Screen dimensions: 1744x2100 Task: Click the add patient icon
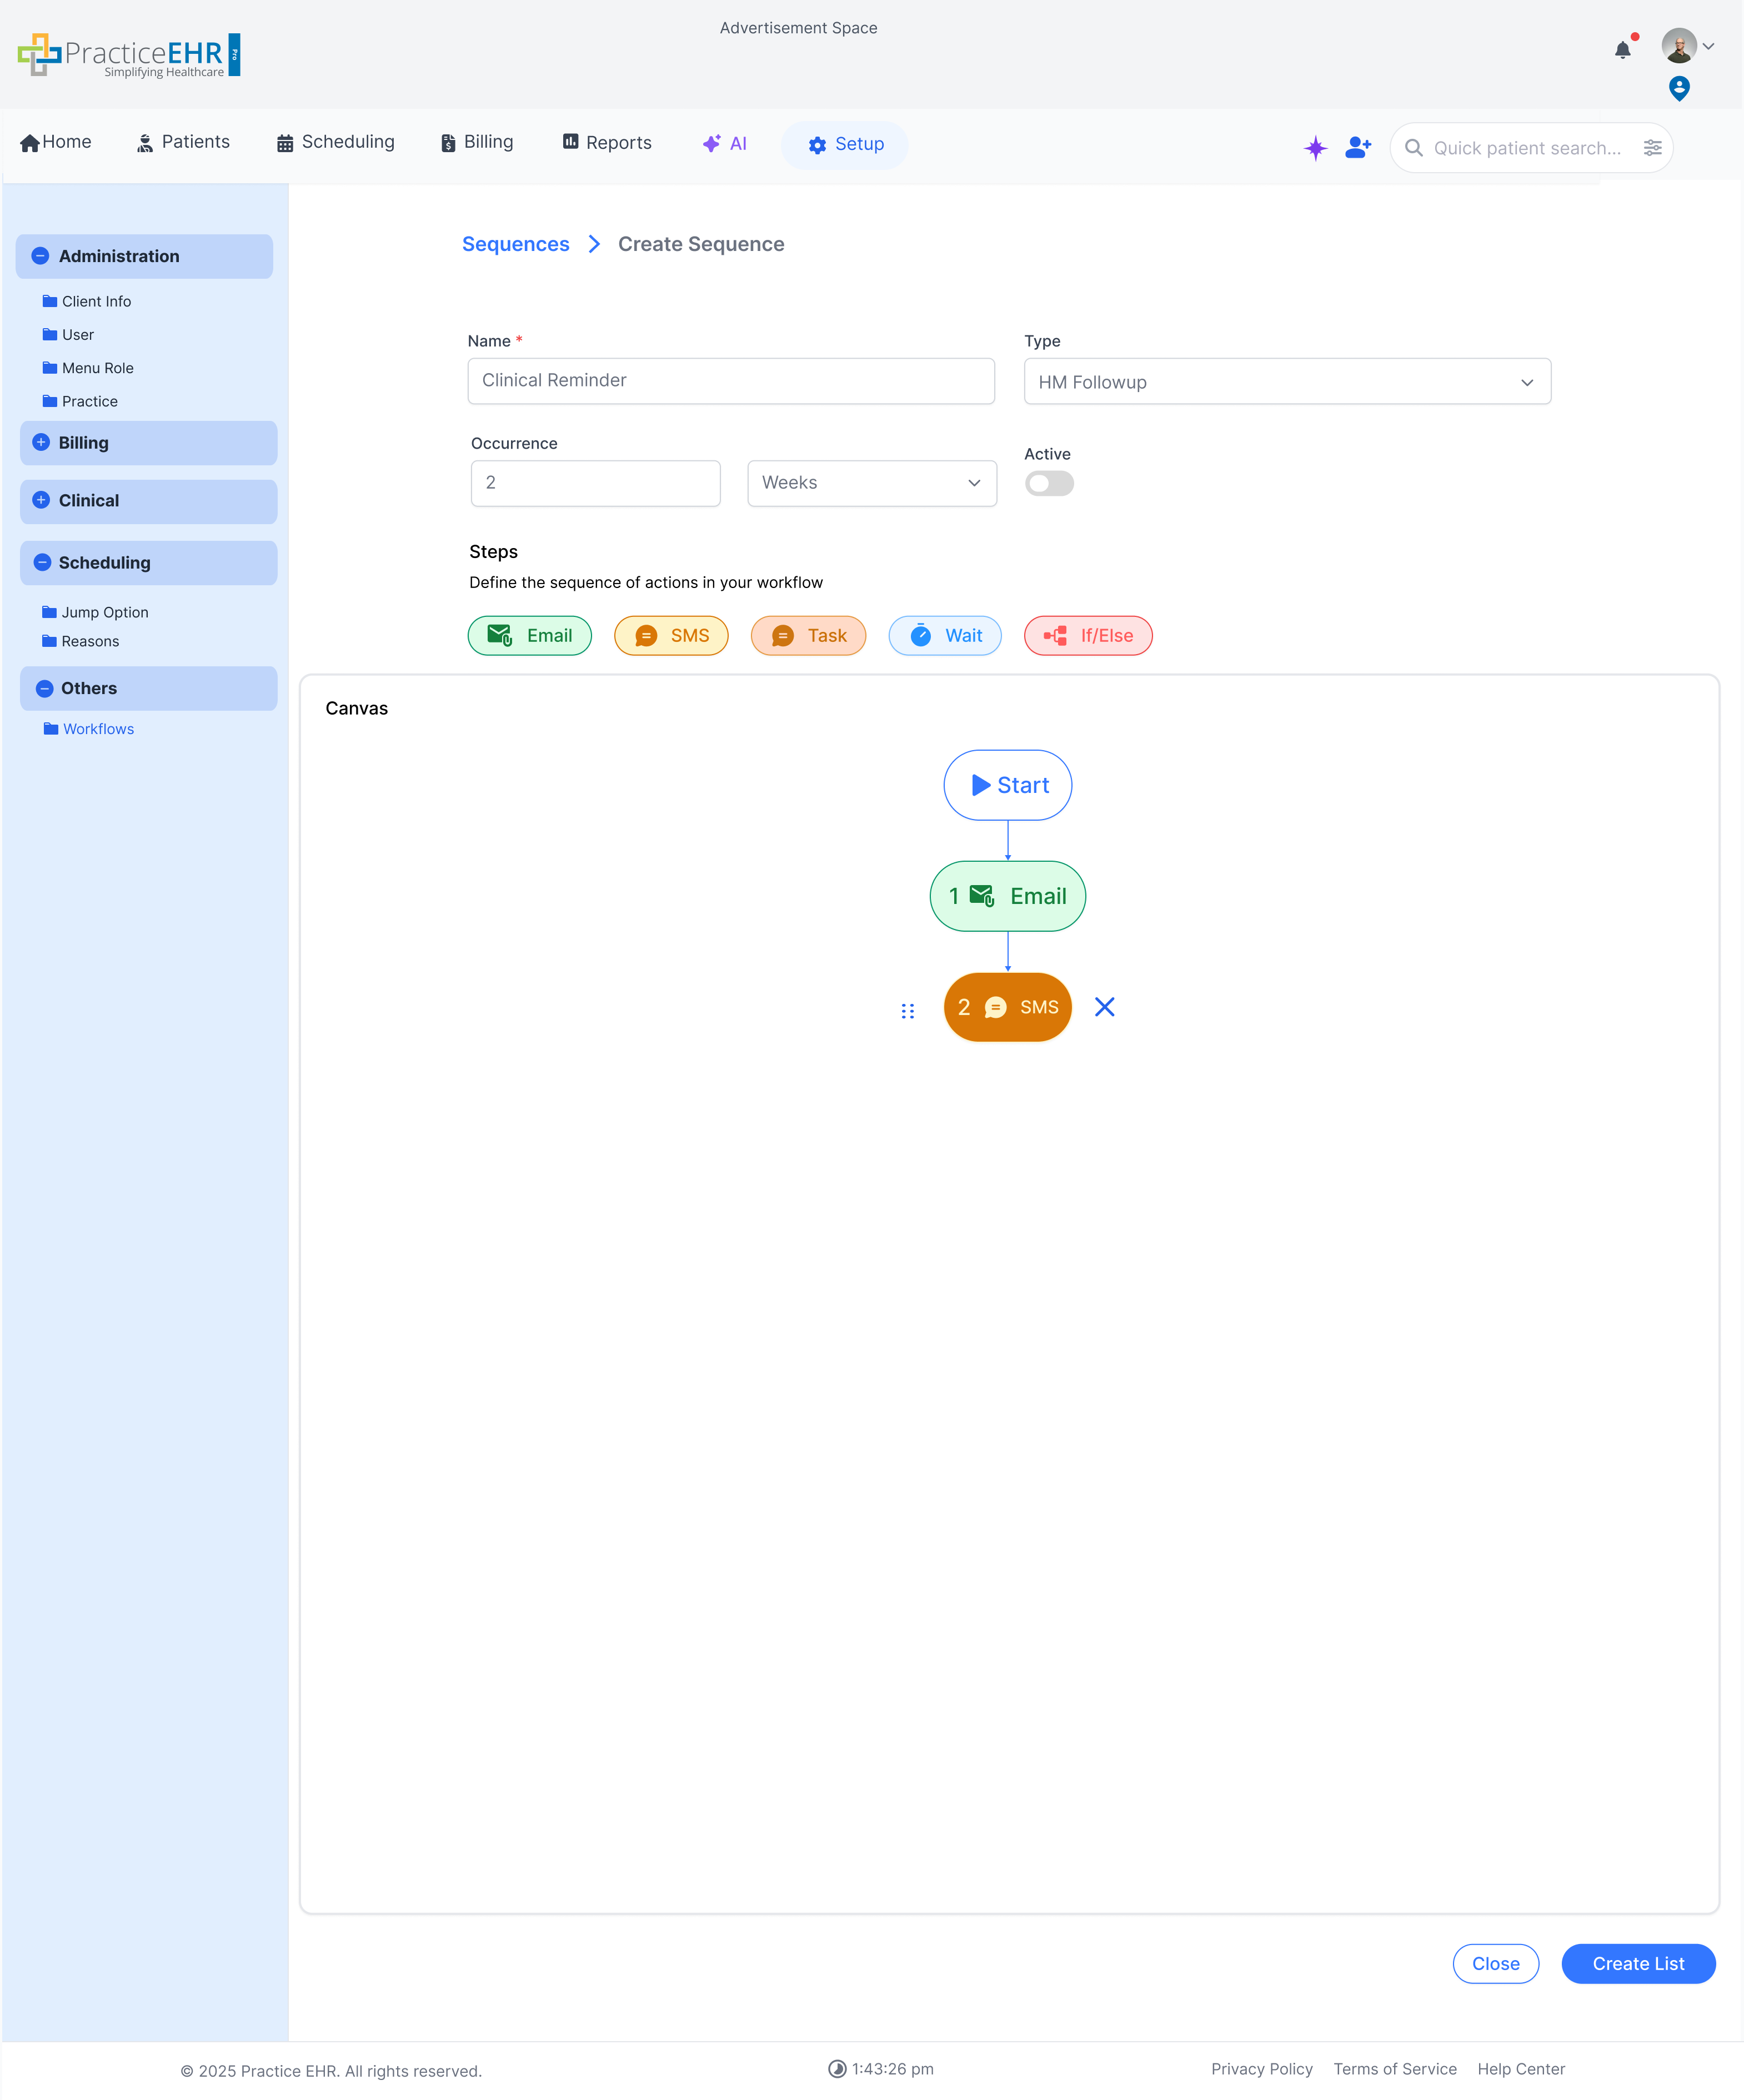[1358, 148]
